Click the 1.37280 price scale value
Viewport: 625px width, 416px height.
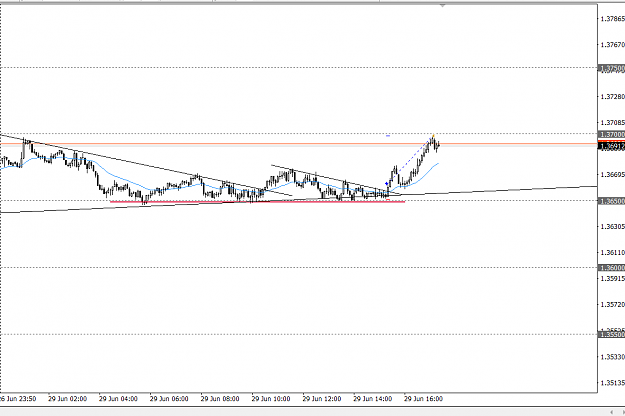[613, 97]
